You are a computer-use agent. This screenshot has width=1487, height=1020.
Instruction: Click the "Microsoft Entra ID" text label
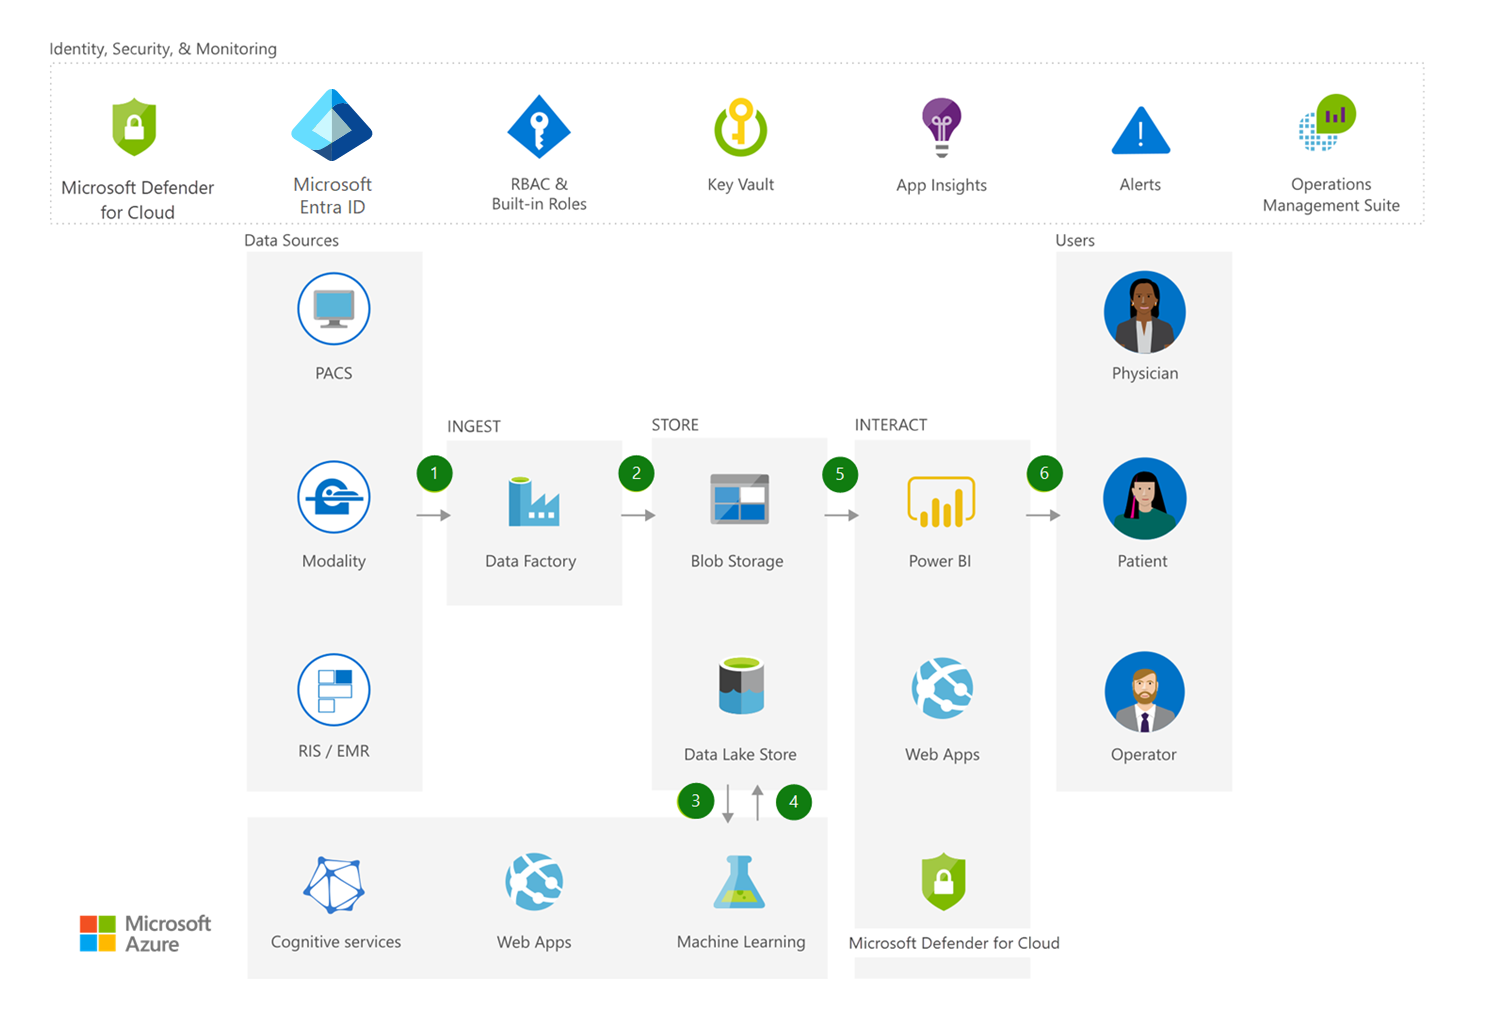coord(332,196)
